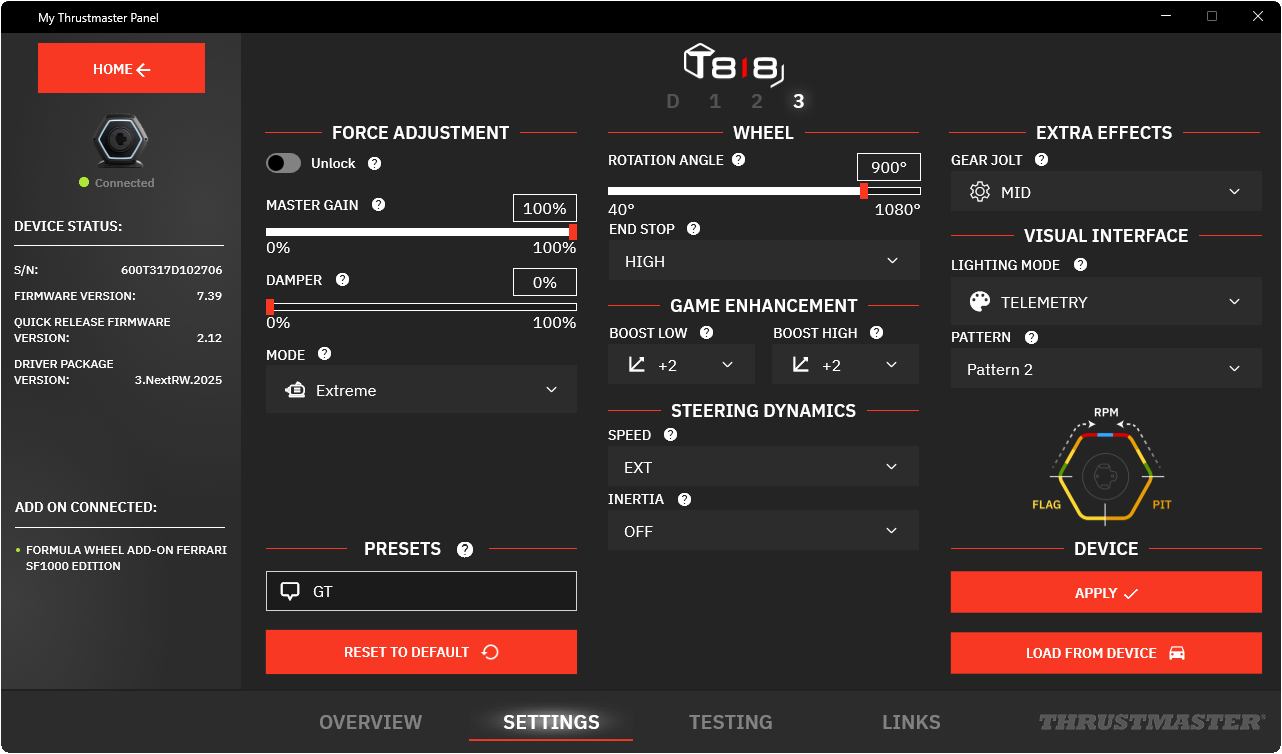Click the GT preset name field
The image size is (1282, 754).
(421, 591)
